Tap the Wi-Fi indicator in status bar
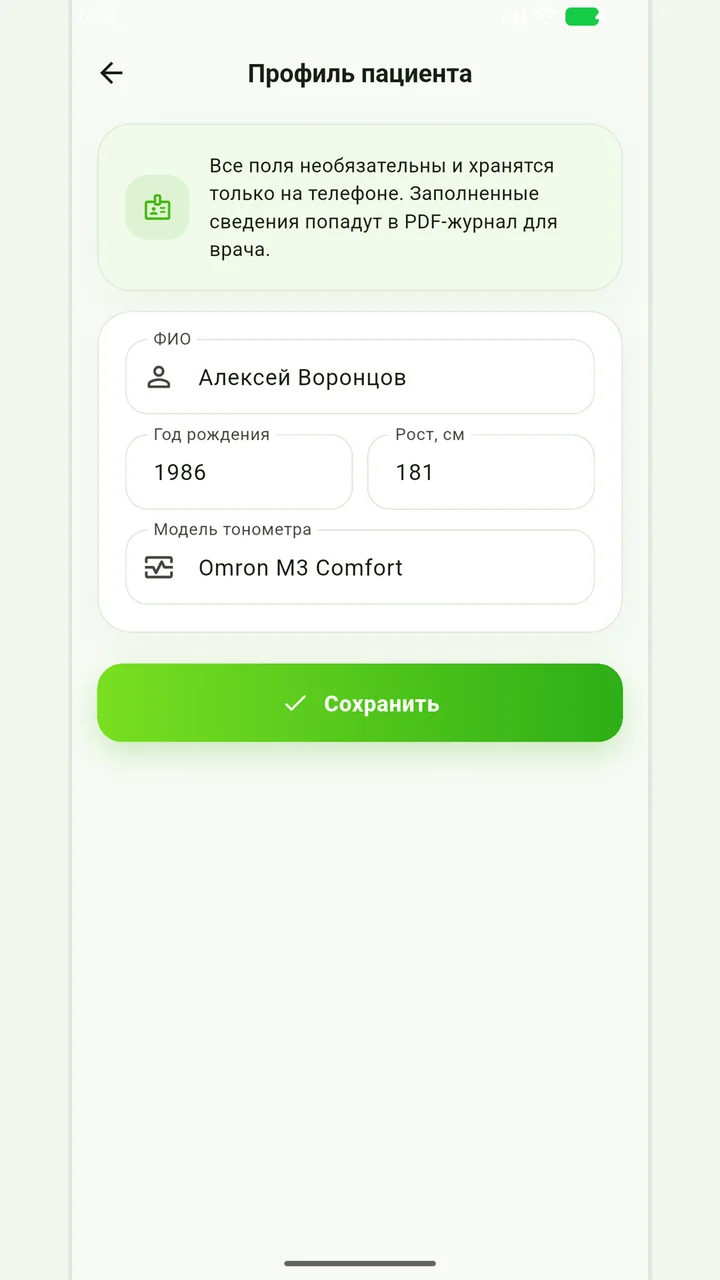Screen dimensions: 720x1280 pyautogui.click(x=545, y=16)
